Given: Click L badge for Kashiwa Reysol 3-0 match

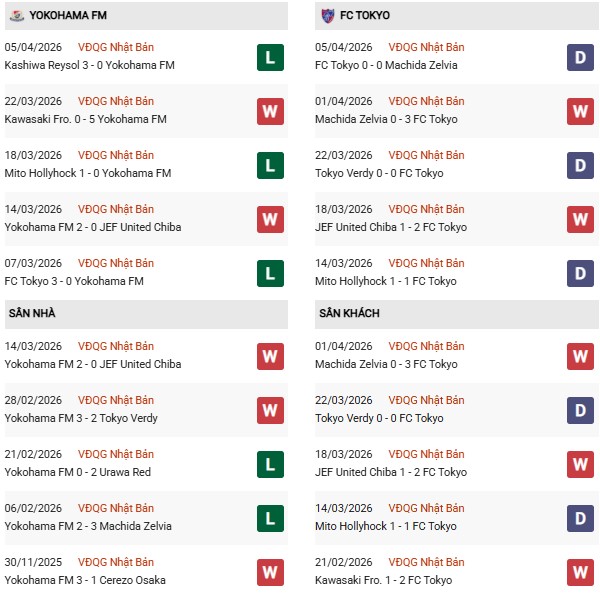Looking at the screenshot, I should click(x=269, y=57).
